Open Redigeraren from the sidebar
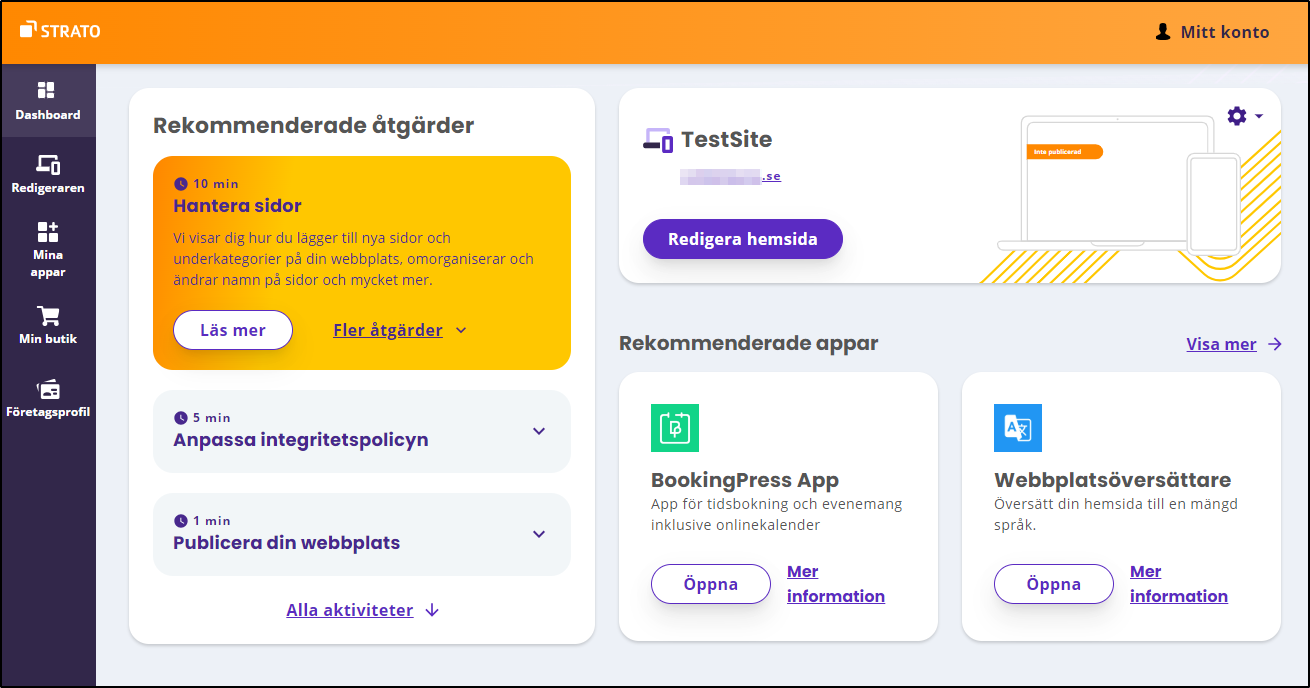 pyautogui.click(x=48, y=173)
